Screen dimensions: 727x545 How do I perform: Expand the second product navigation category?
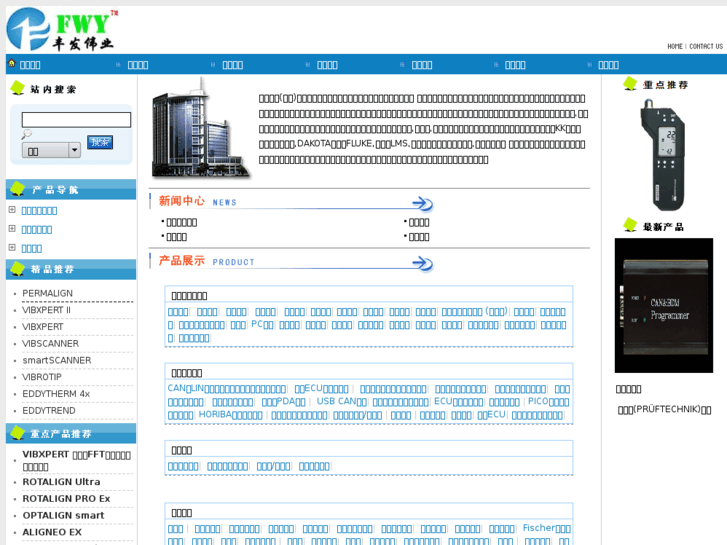[x=12, y=229]
